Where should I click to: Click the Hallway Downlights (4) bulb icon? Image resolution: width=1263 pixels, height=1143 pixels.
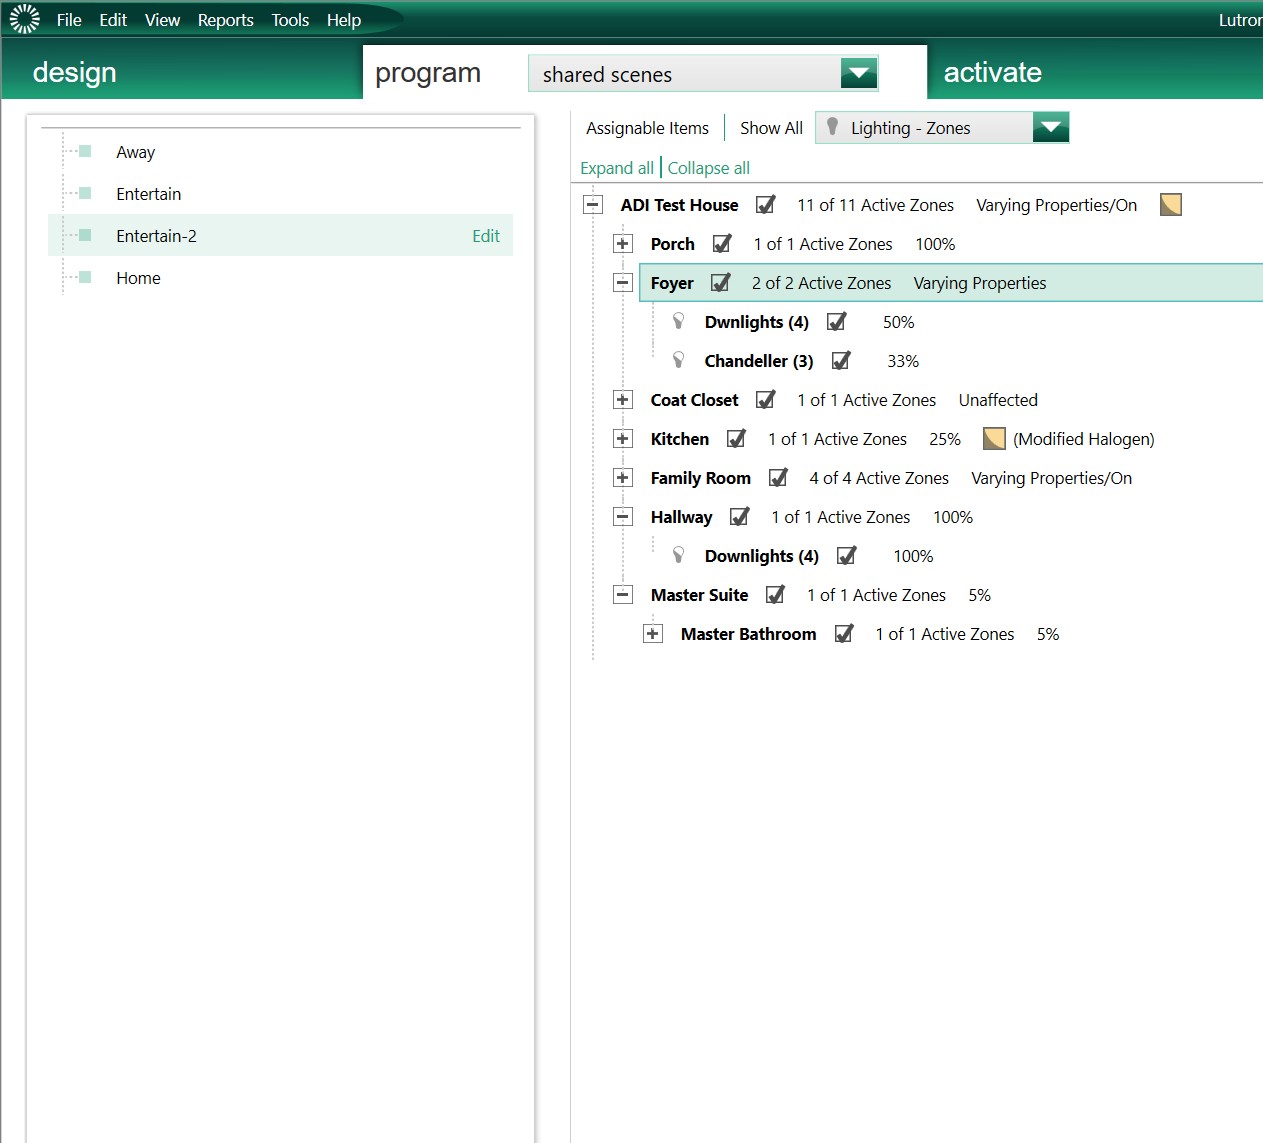pos(678,555)
